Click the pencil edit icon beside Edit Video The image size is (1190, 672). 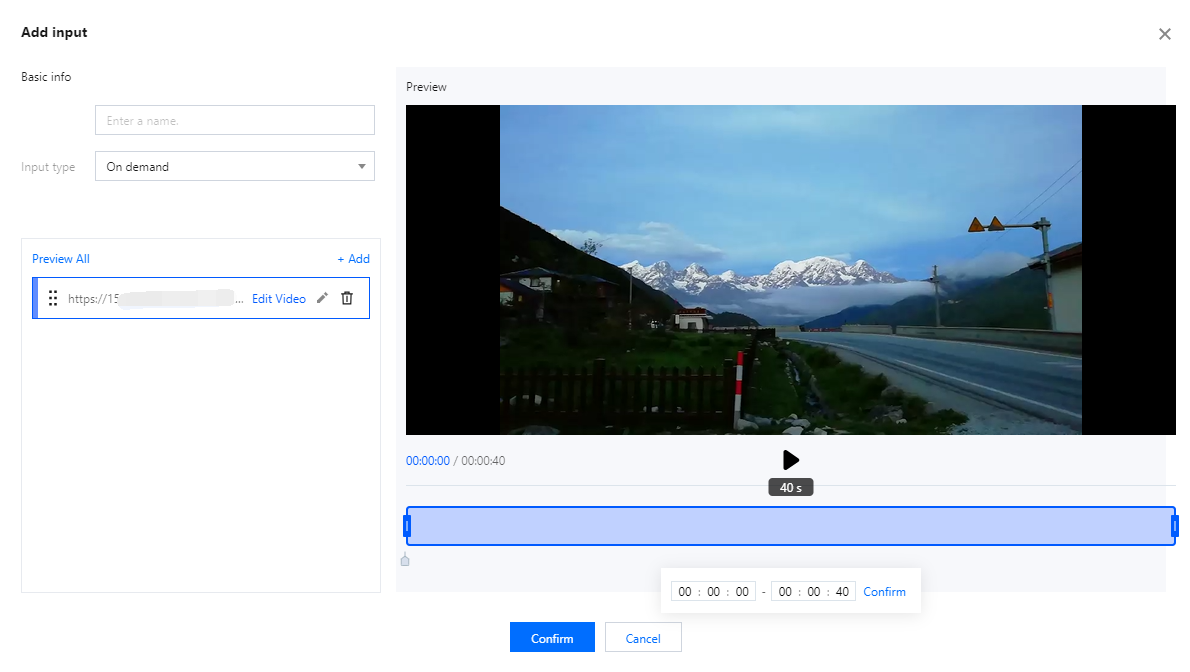click(322, 298)
